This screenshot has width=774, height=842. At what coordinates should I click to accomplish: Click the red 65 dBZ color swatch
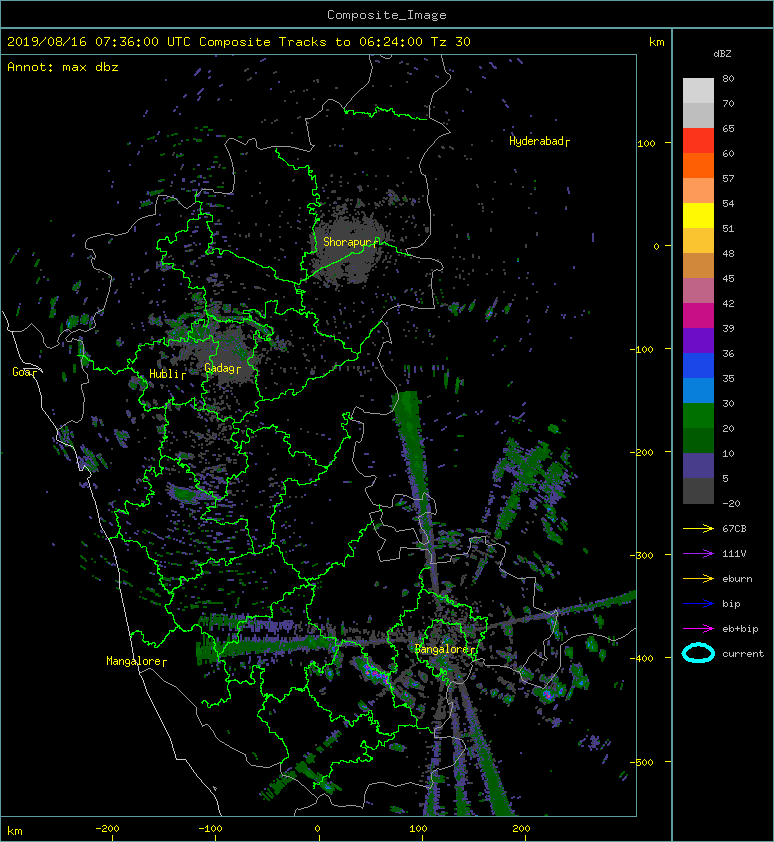[x=698, y=141]
